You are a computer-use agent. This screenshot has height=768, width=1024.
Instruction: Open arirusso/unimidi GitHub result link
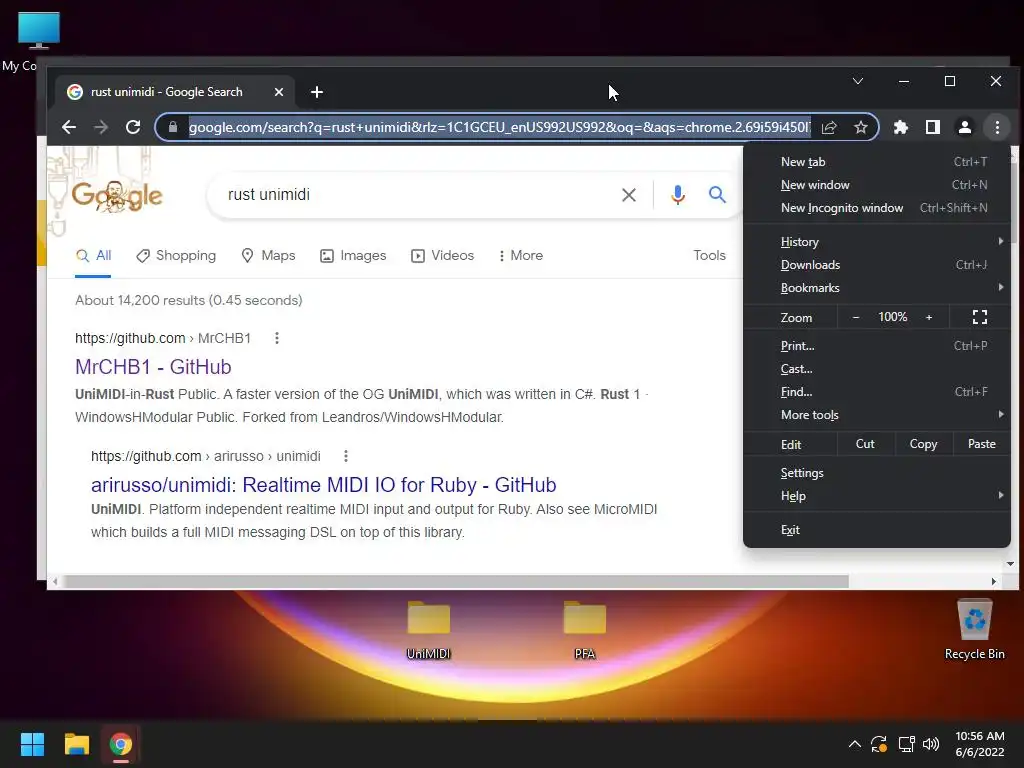[x=323, y=485]
